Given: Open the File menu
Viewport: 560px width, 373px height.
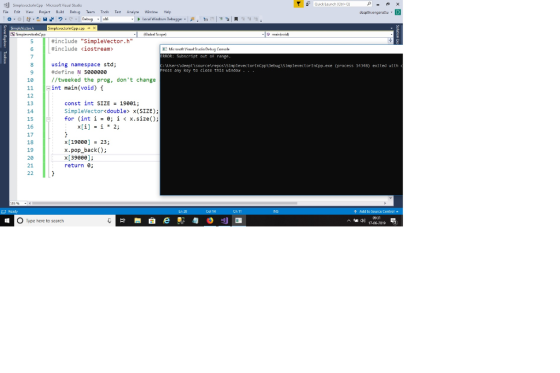Looking at the screenshot, I should click(6, 12).
